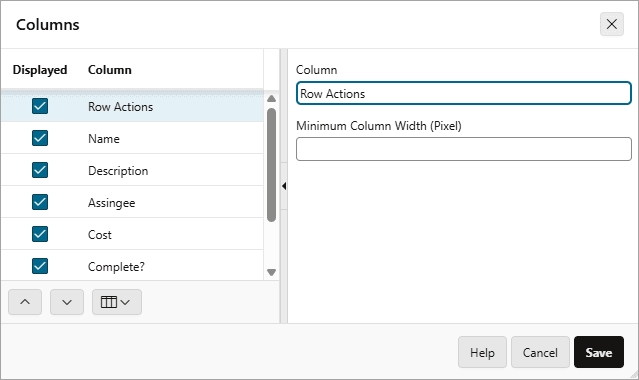Uncheck the Row Actions displayed checkbox
639x380 pixels.
(40, 106)
